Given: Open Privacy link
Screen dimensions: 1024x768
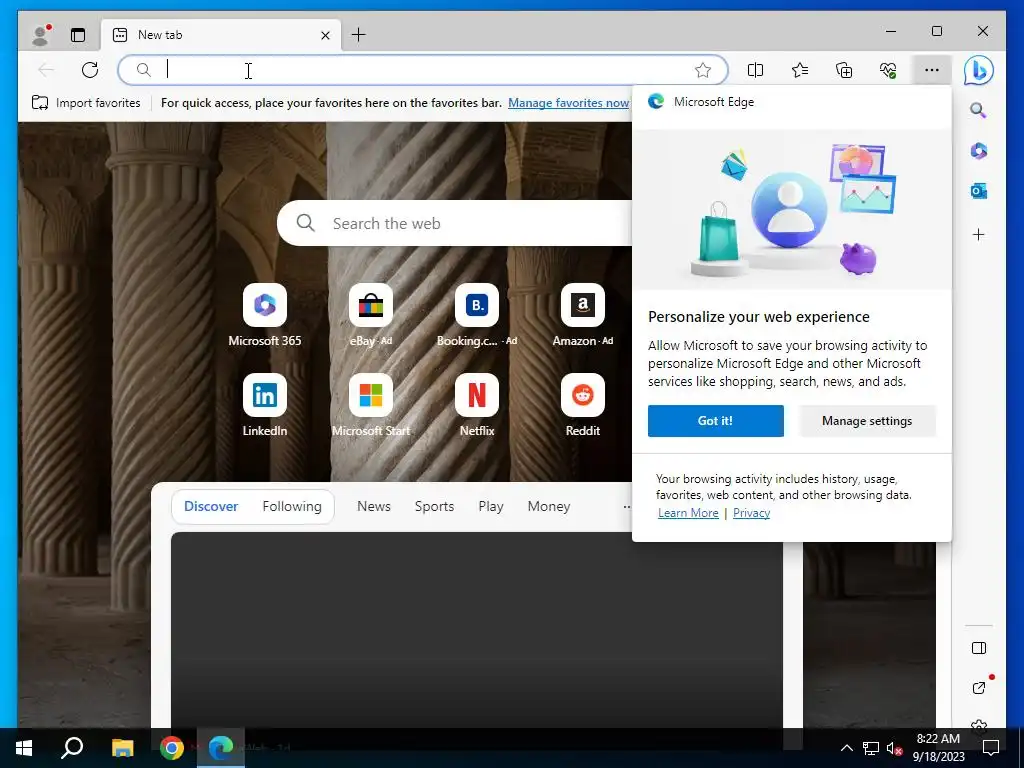Looking at the screenshot, I should coord(751,513).
